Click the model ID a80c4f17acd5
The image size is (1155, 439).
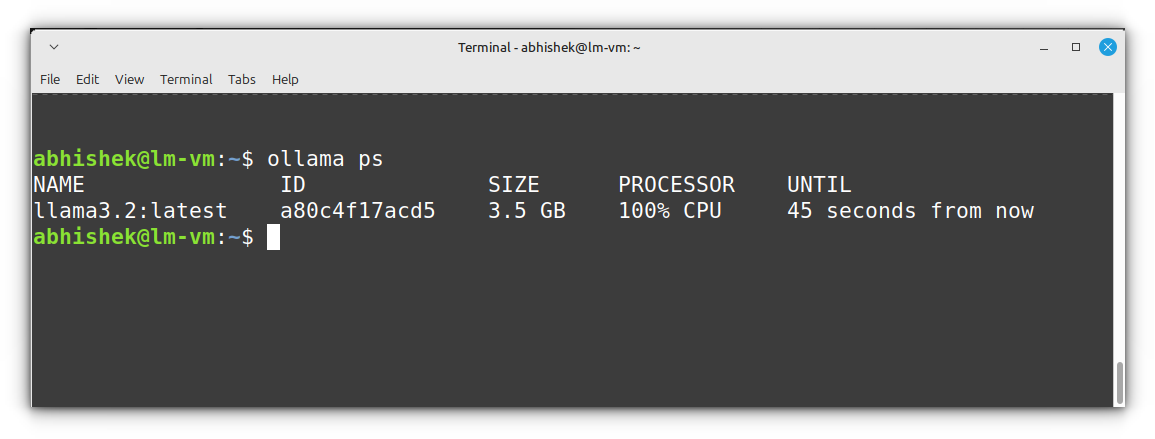(x=357, y=211)
